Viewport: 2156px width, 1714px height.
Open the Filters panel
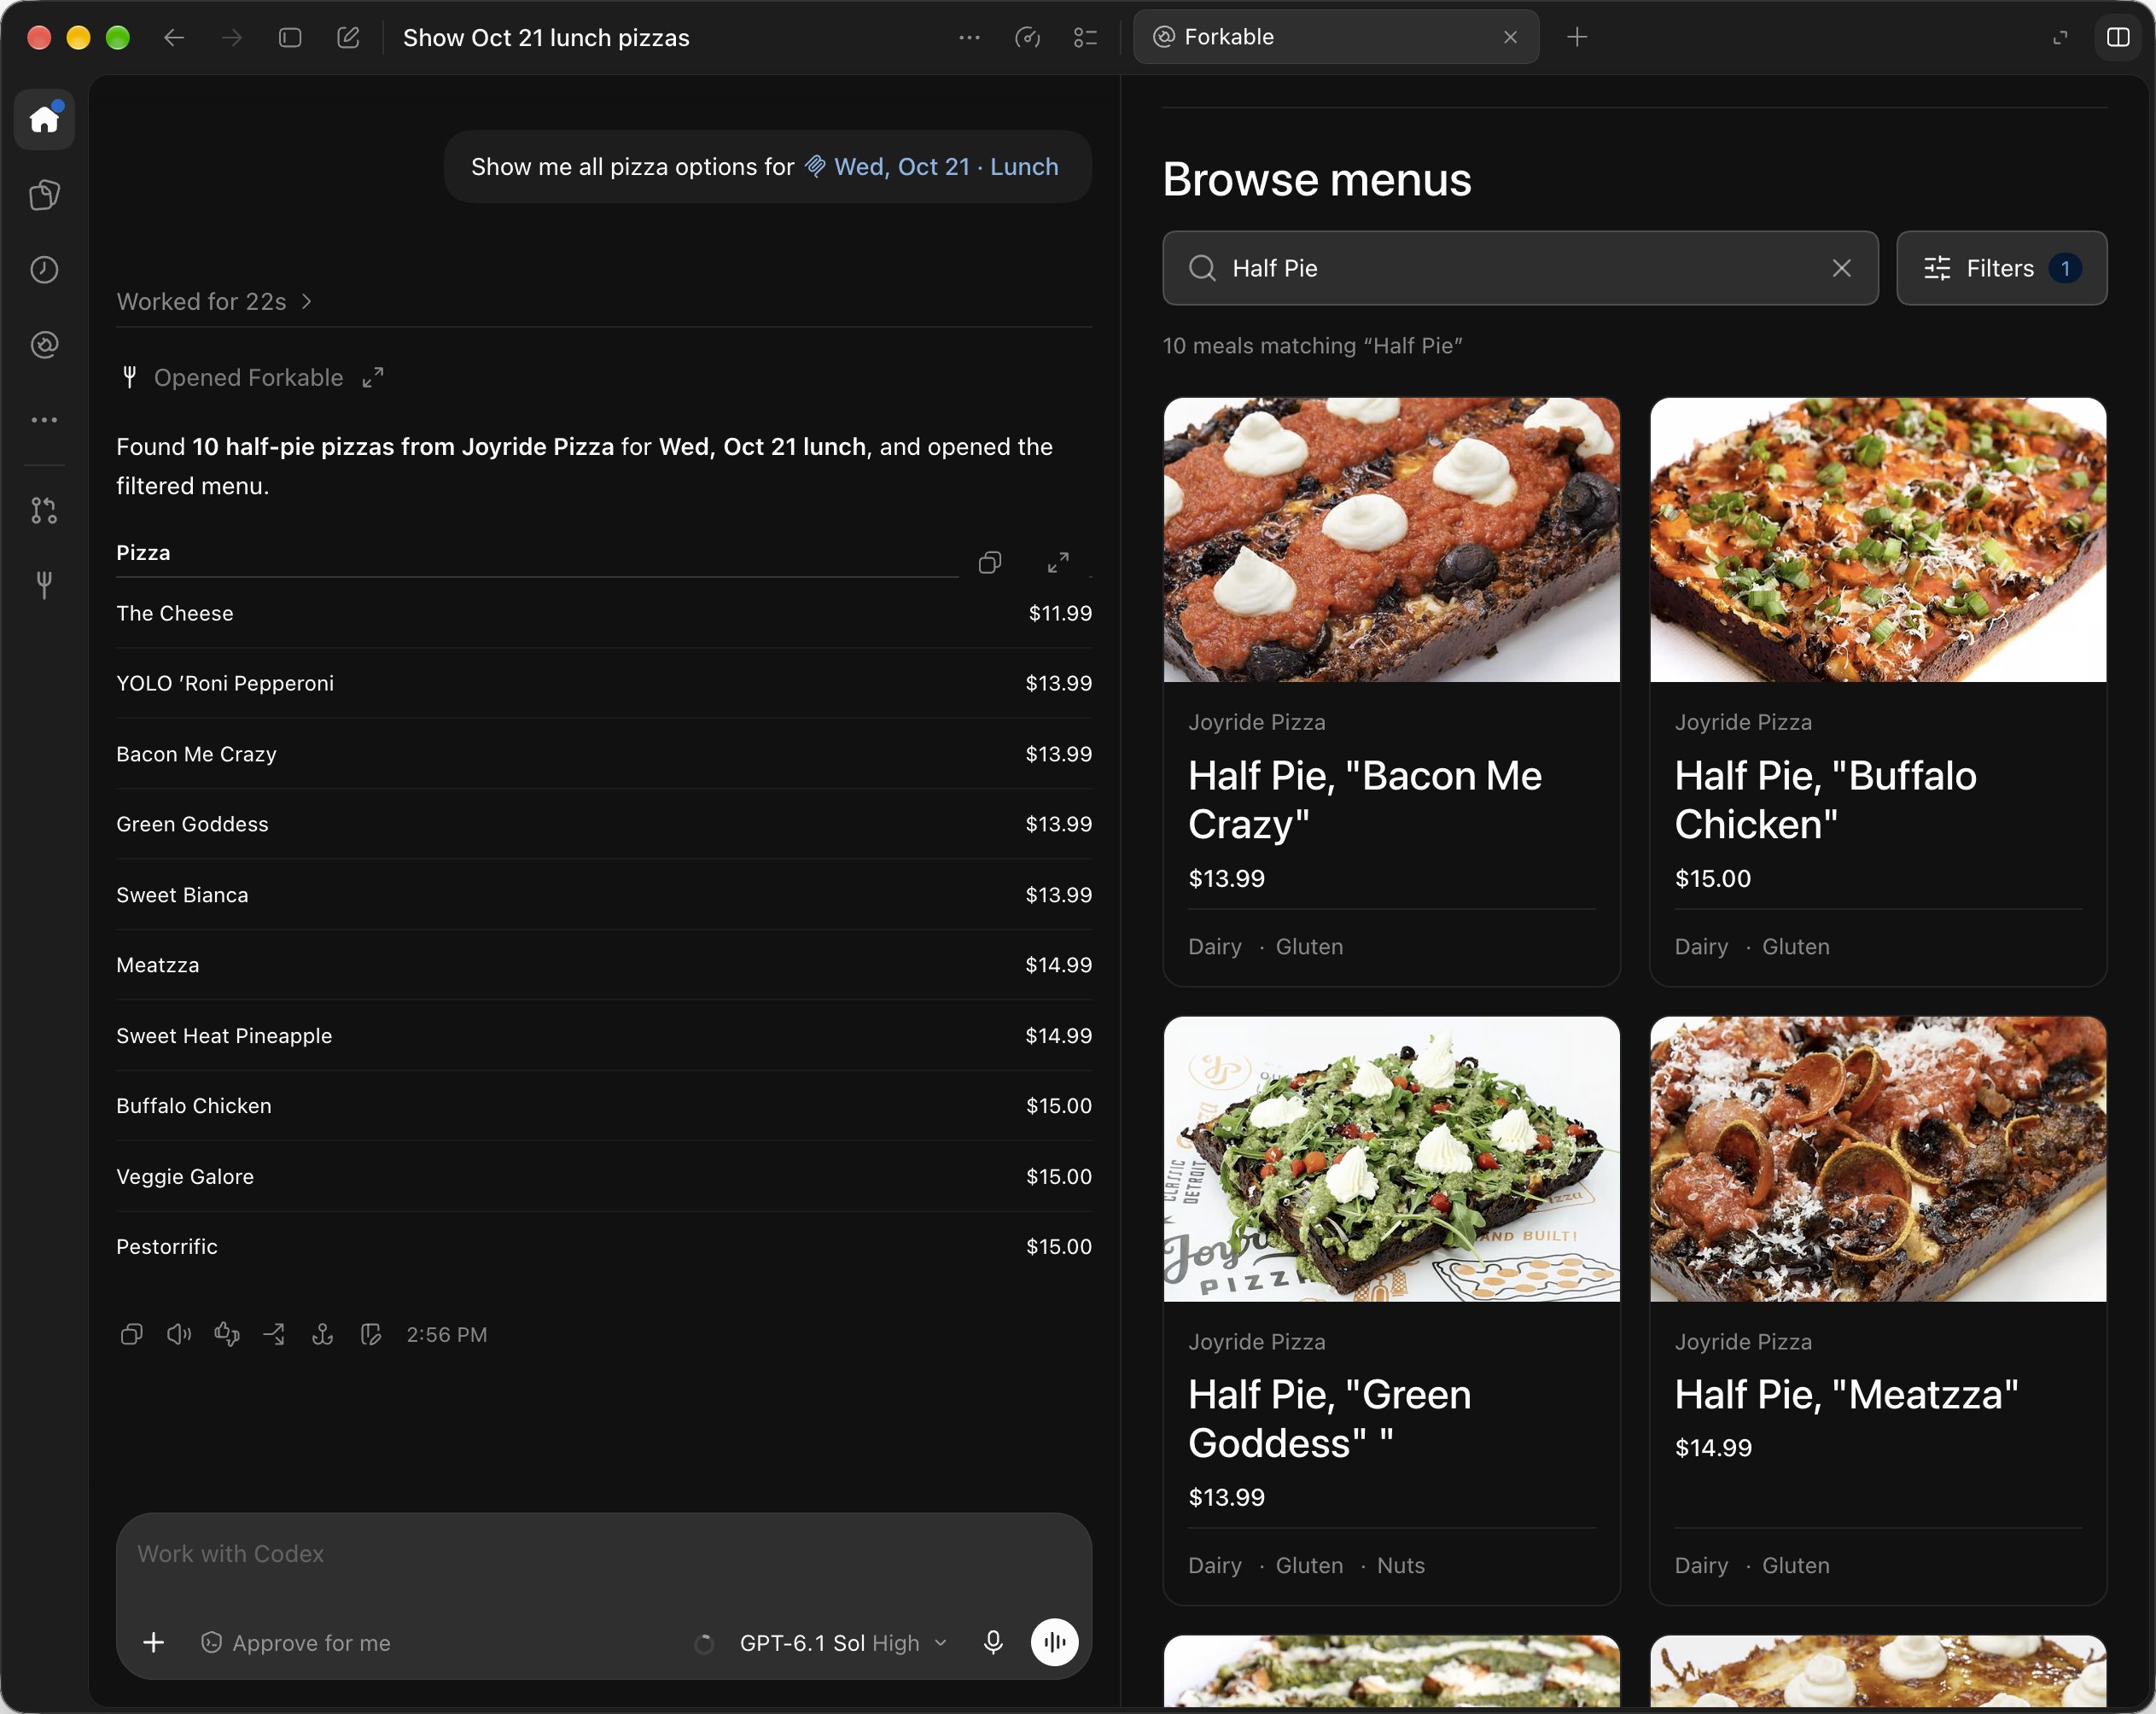2001,268
